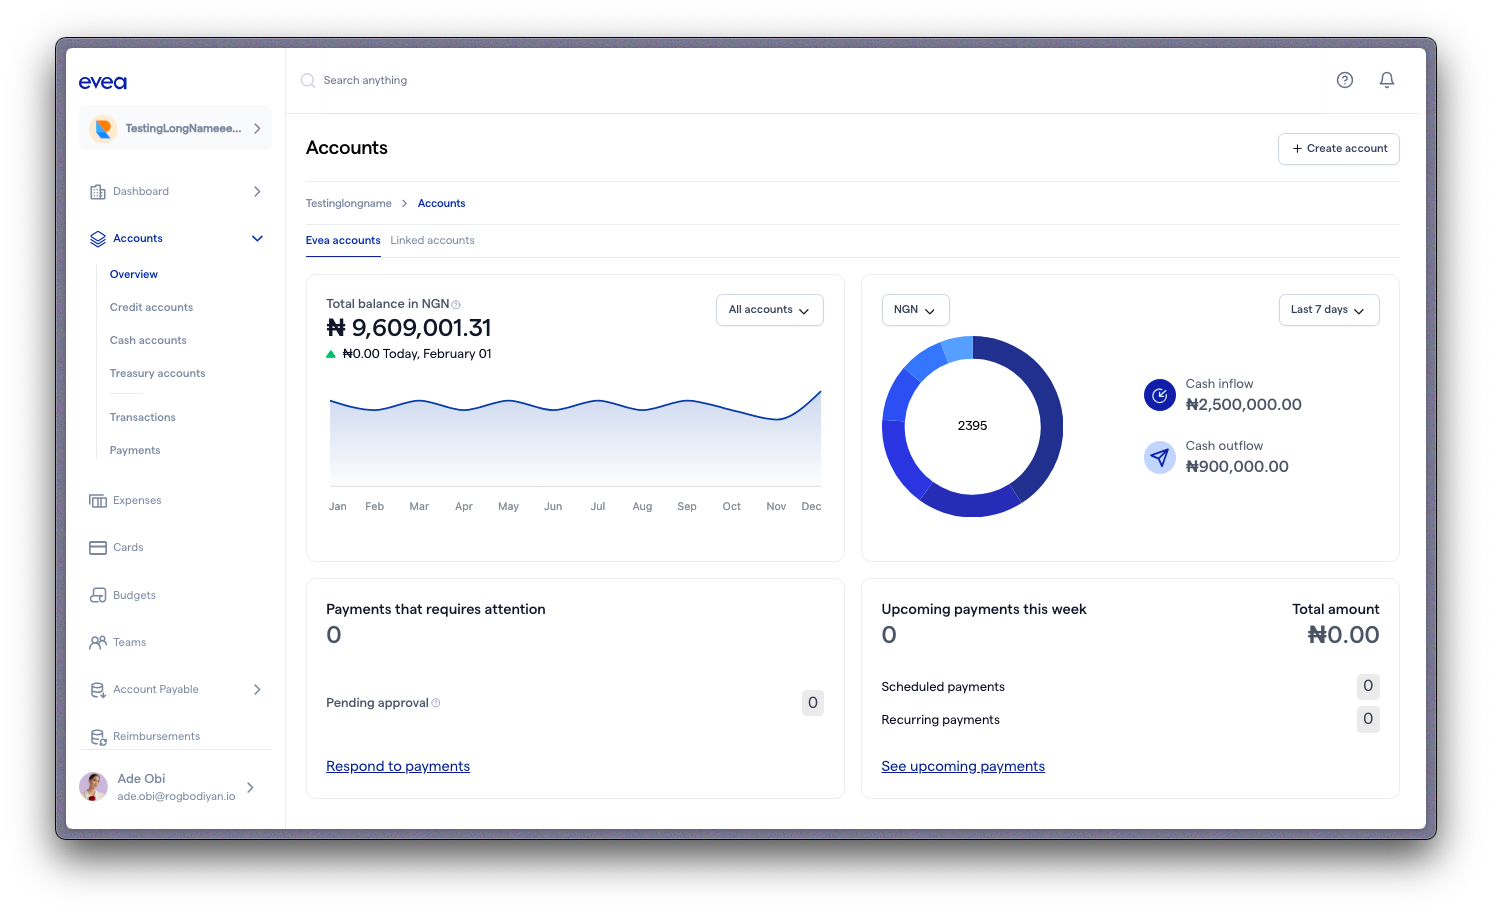Viewport: 1492px width, 913px height.
Task: Click the search magnifier icon
Action: (307, 80)
